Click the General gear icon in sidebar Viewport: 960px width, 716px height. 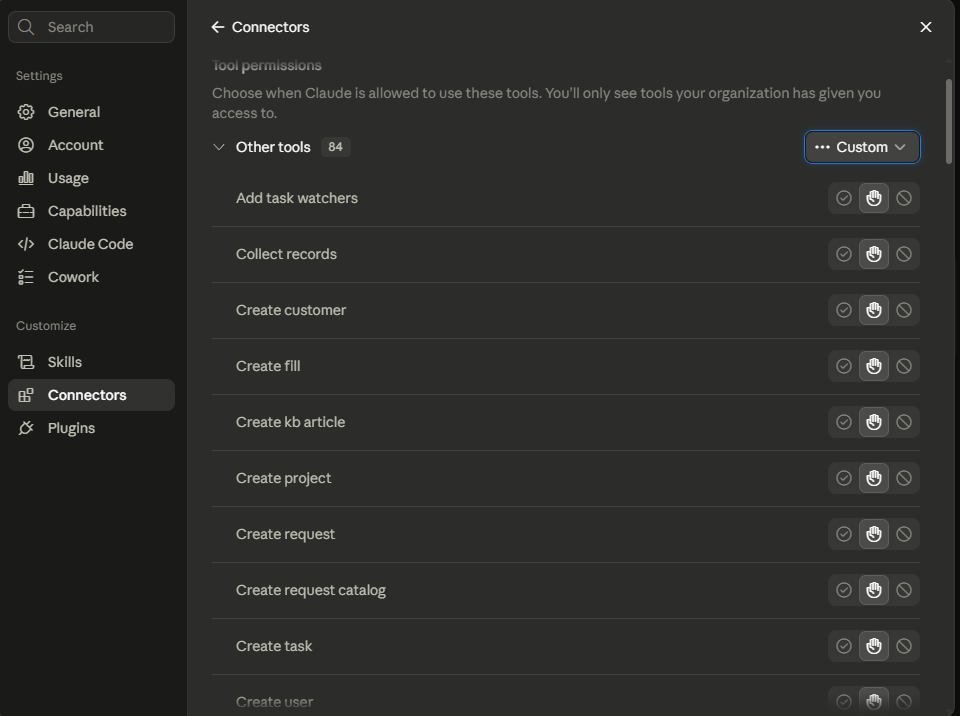(x=26, y=112)
